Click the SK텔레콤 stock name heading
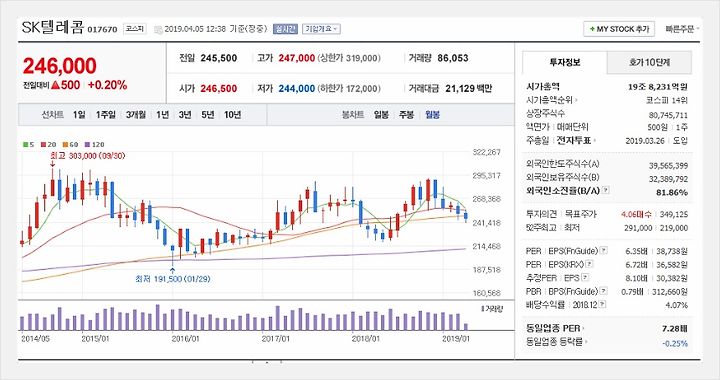Image resolution: width=720 pixels, height=380 pixels. pyautogui.click(x=53, y=28)
